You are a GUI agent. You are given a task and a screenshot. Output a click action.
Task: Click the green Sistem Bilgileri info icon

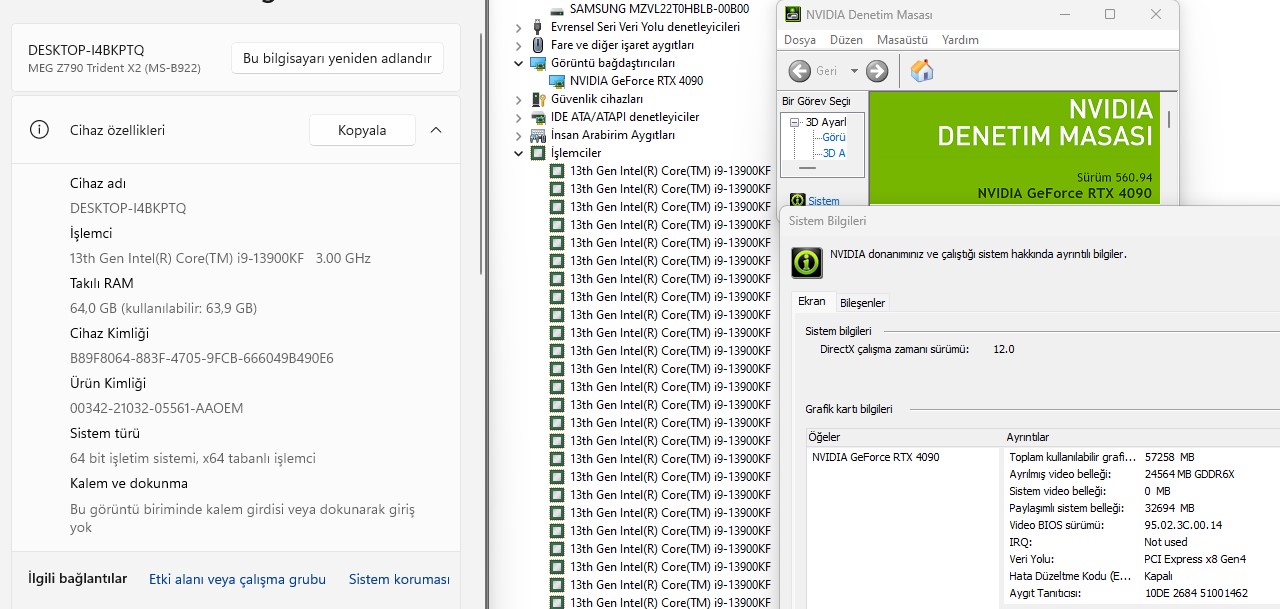(x=806, y=262)
